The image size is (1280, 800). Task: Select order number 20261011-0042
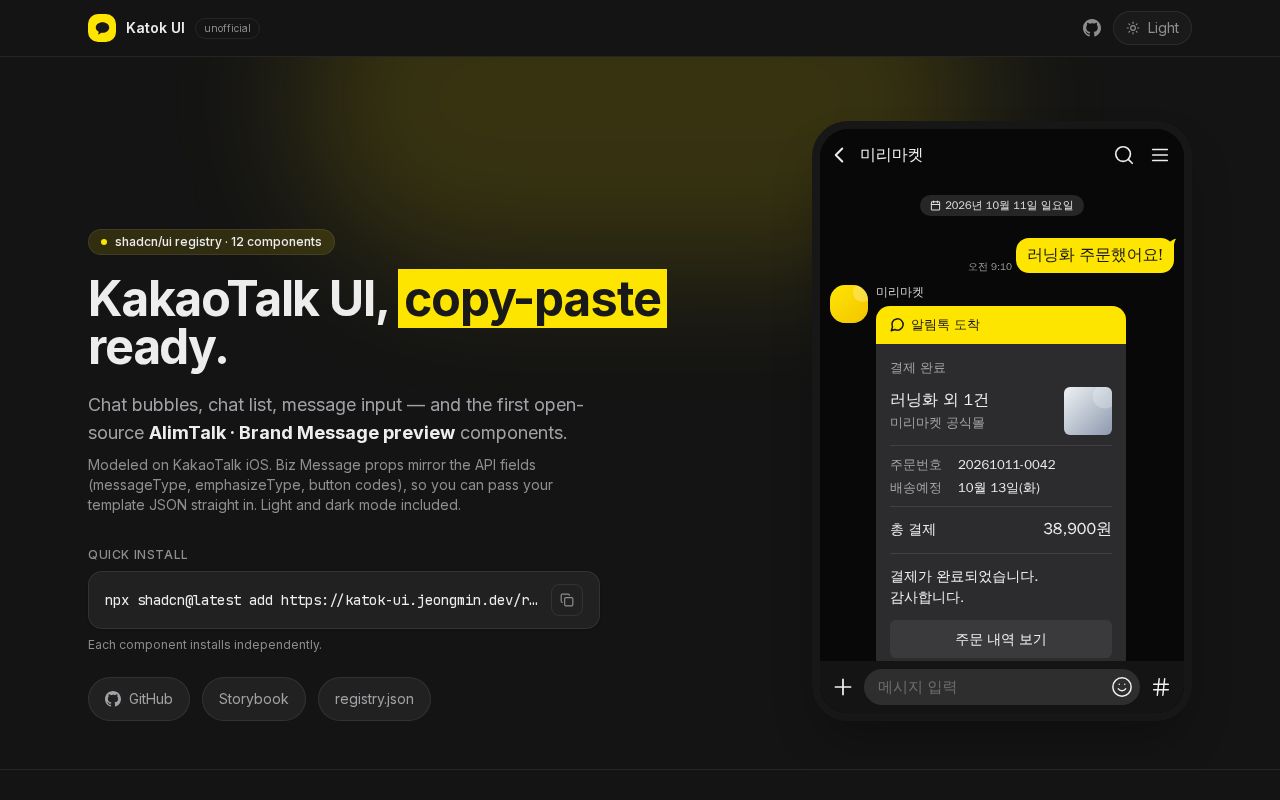1007,465
